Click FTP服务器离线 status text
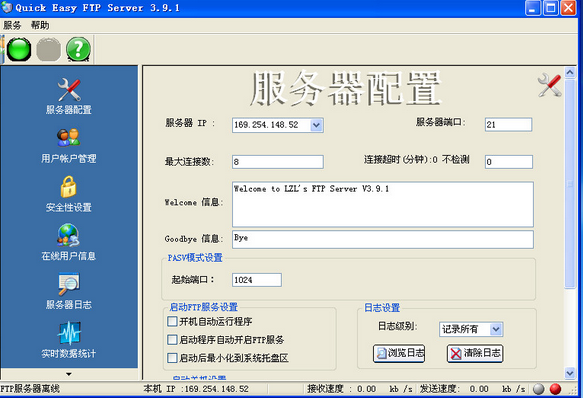Viewport: 583px width, 398px height. click(30, 389)
